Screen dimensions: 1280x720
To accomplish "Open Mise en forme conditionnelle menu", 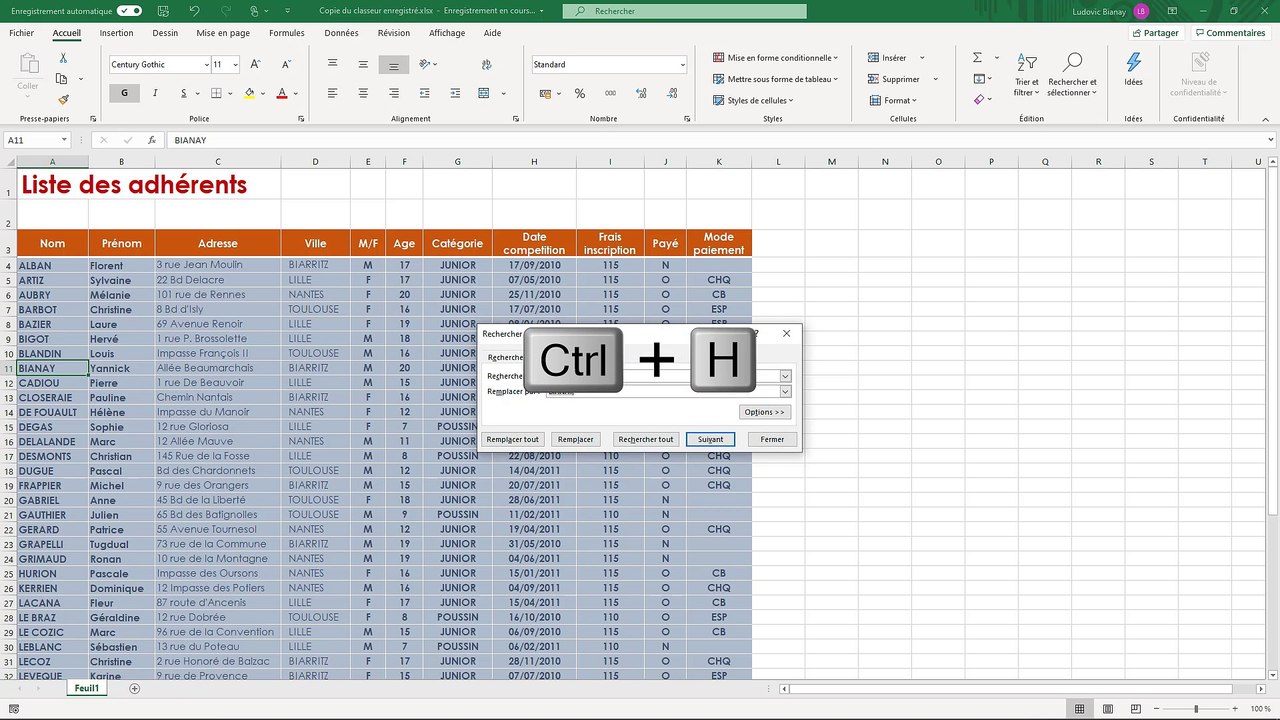I will (775, 58).
